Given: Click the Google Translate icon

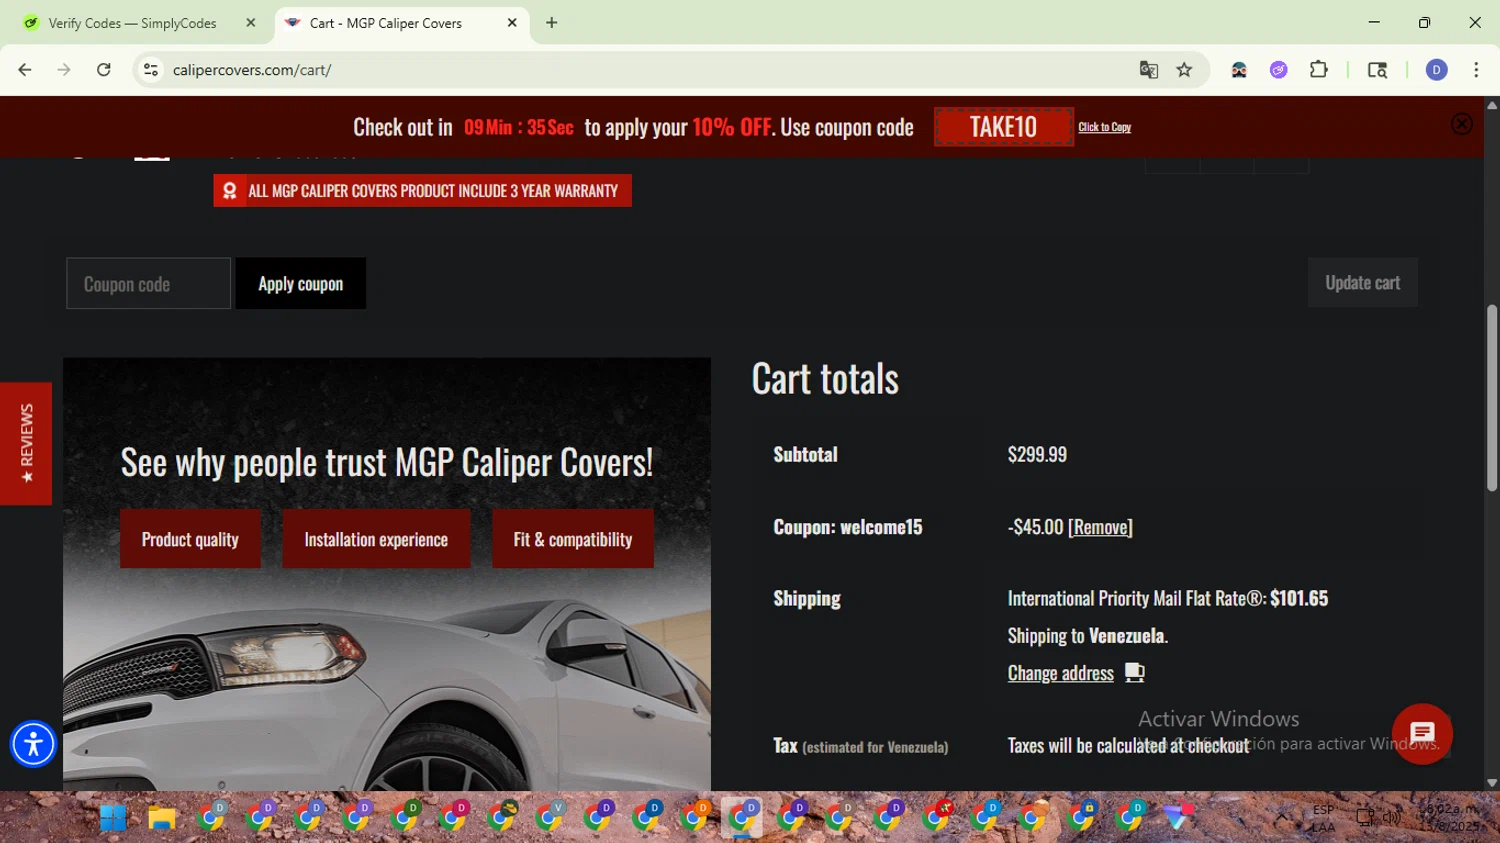Looking at the screenshot, I should coord(1148,70).
